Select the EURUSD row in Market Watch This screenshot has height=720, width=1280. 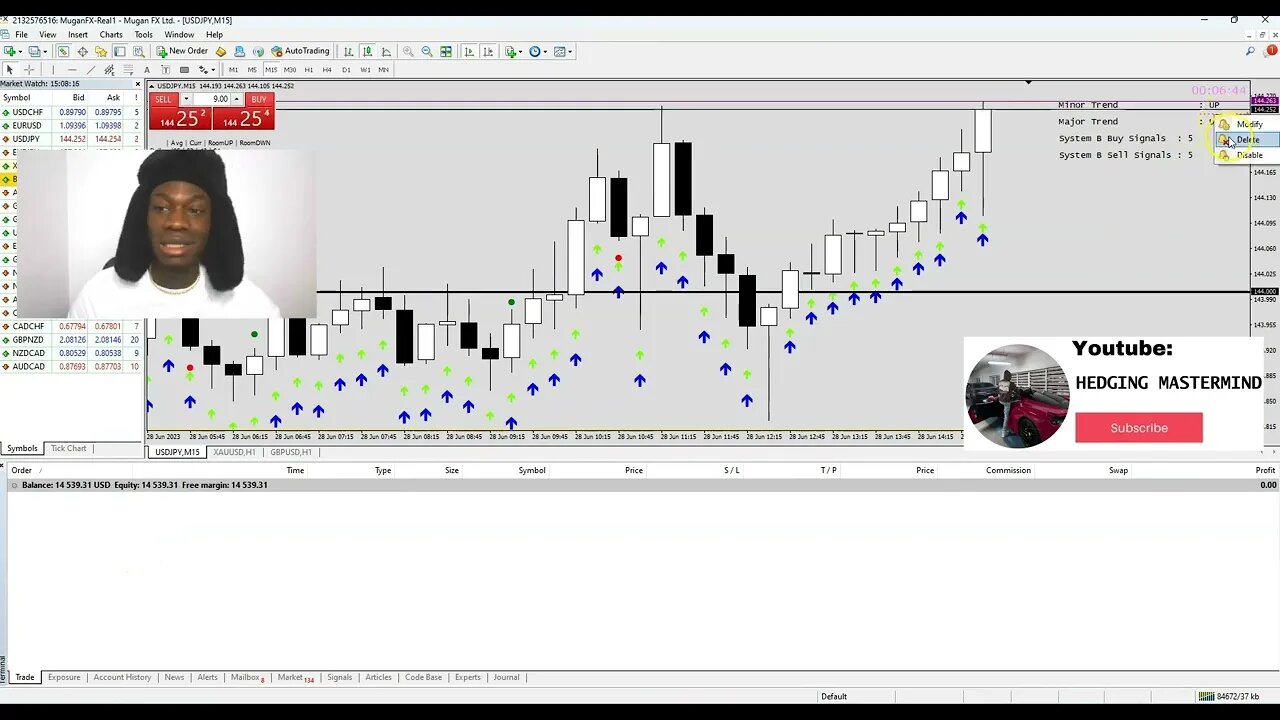pos(72,125)
